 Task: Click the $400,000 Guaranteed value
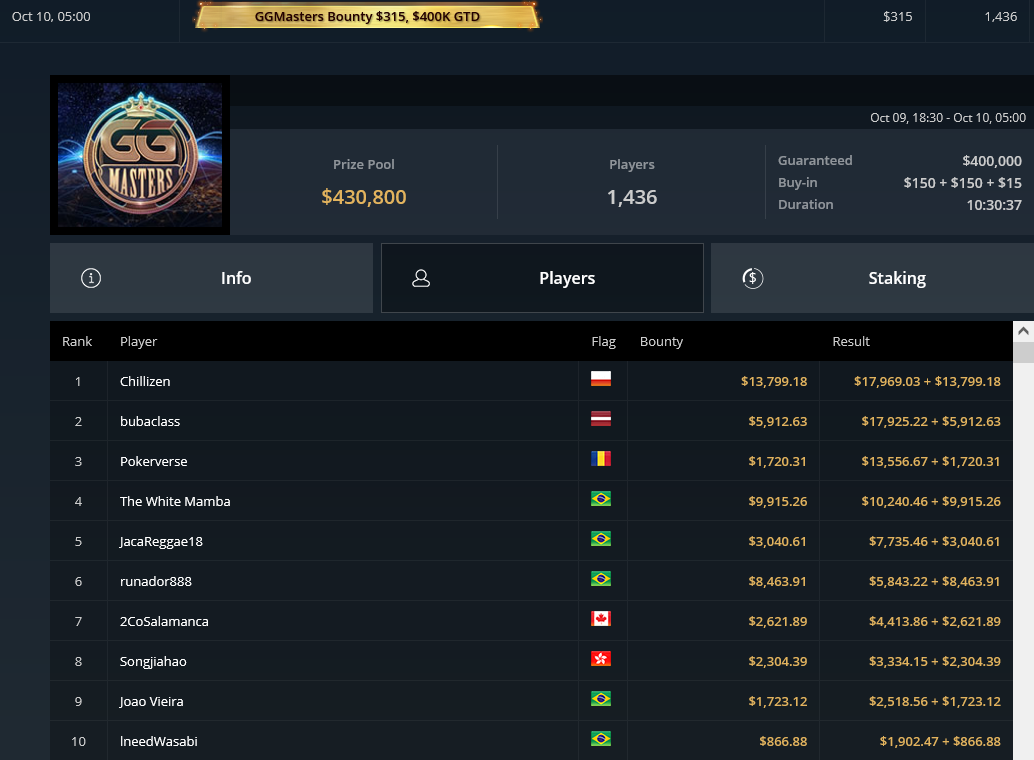click(x=992, y=161)
